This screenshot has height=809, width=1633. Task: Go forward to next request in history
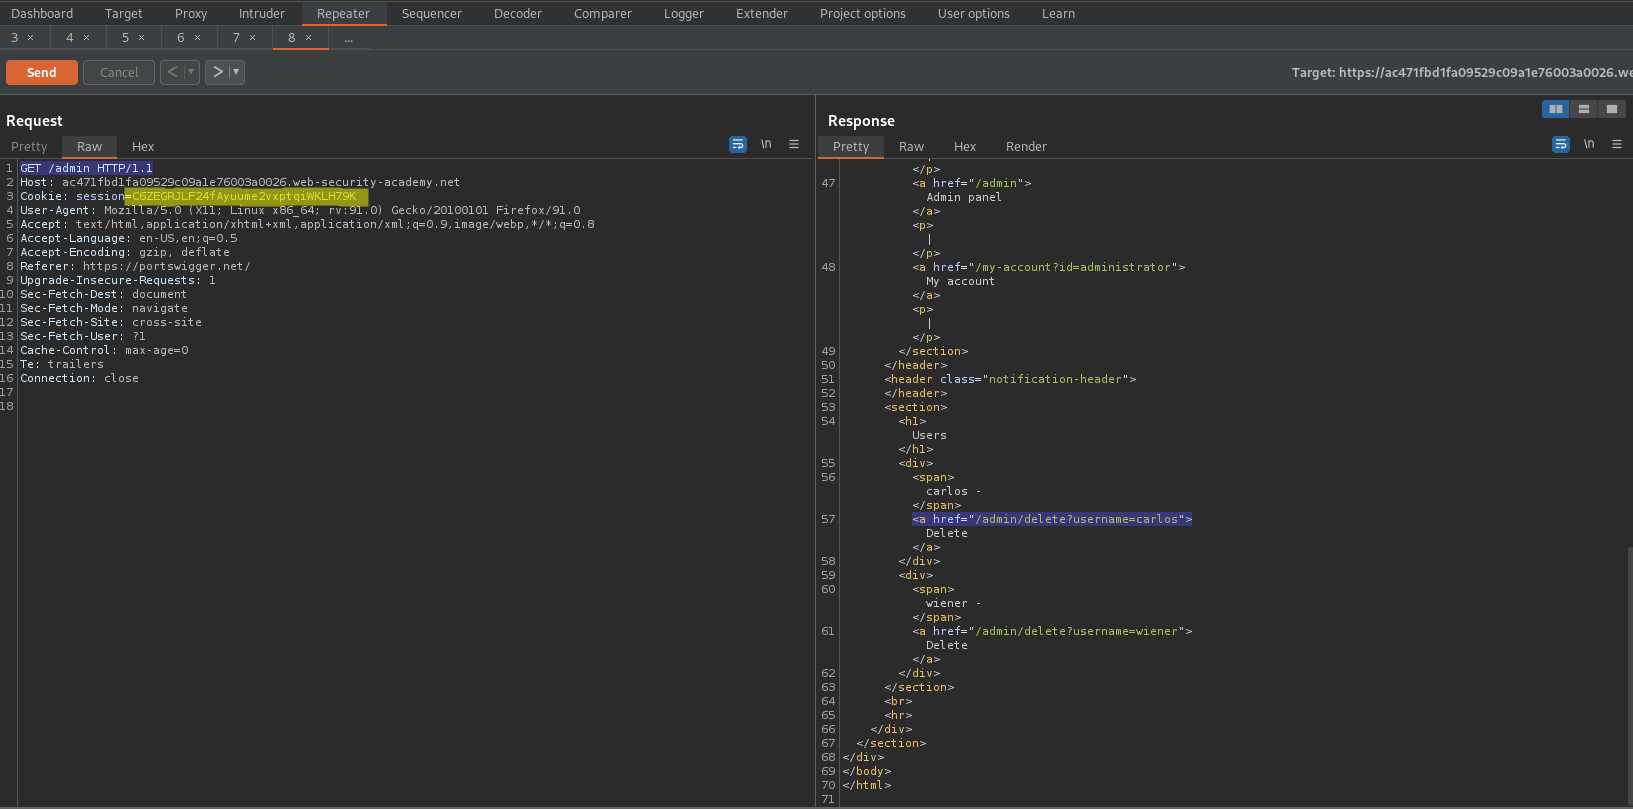(x=217, y=72)
